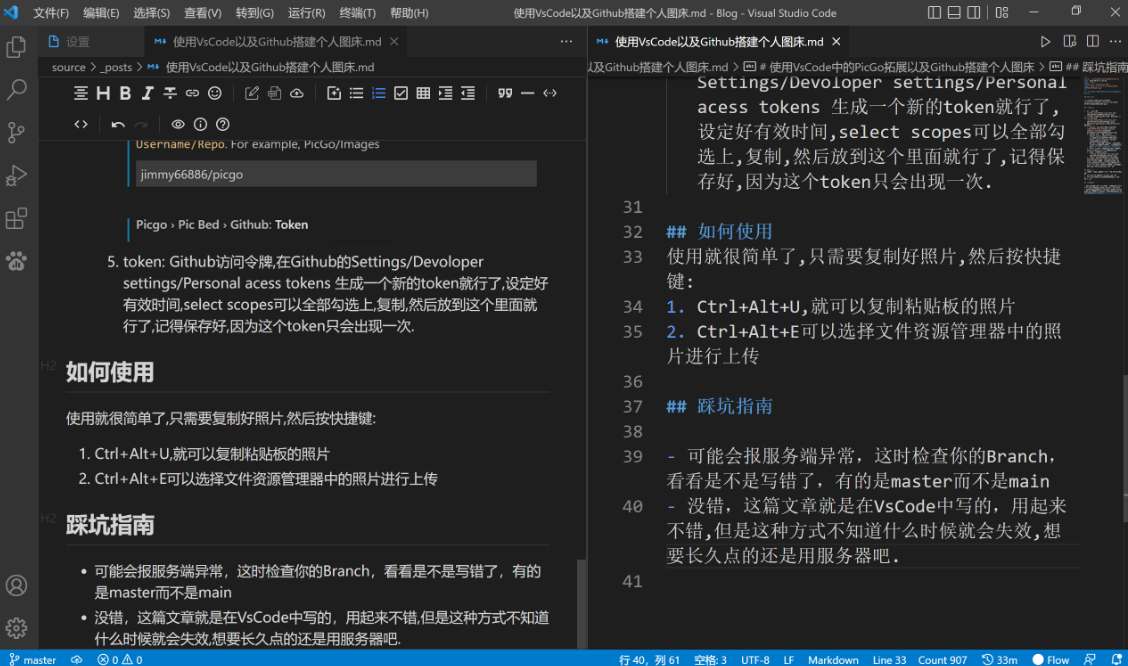Open Customize Layout options in title bar
The width and height of the screenshot is (1128, 666).
(1001, 12)
